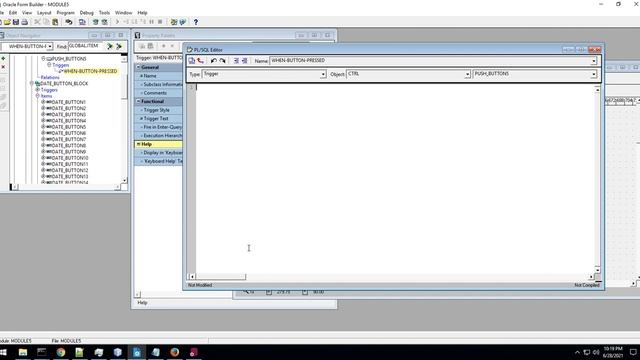Open the Program menu
640x360 pixels.
pyautogui.click(x=65, y=13)
